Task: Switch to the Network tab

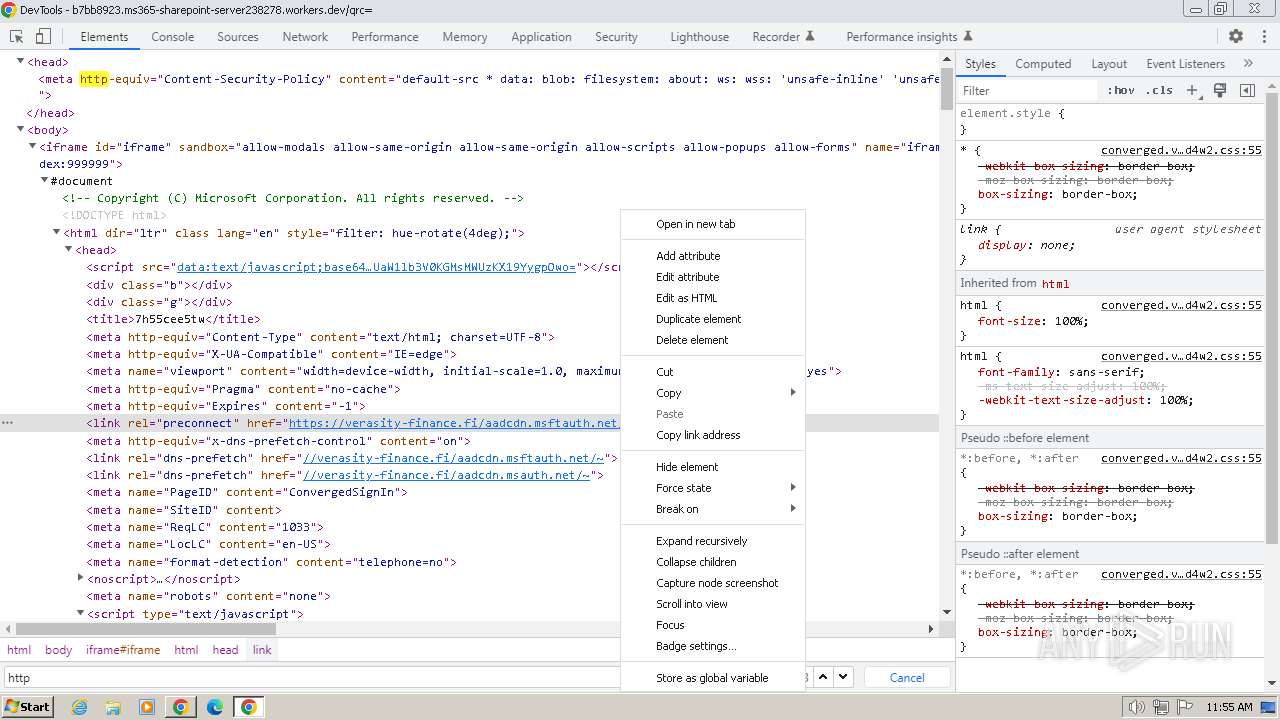Action: (x=305, y=36)
